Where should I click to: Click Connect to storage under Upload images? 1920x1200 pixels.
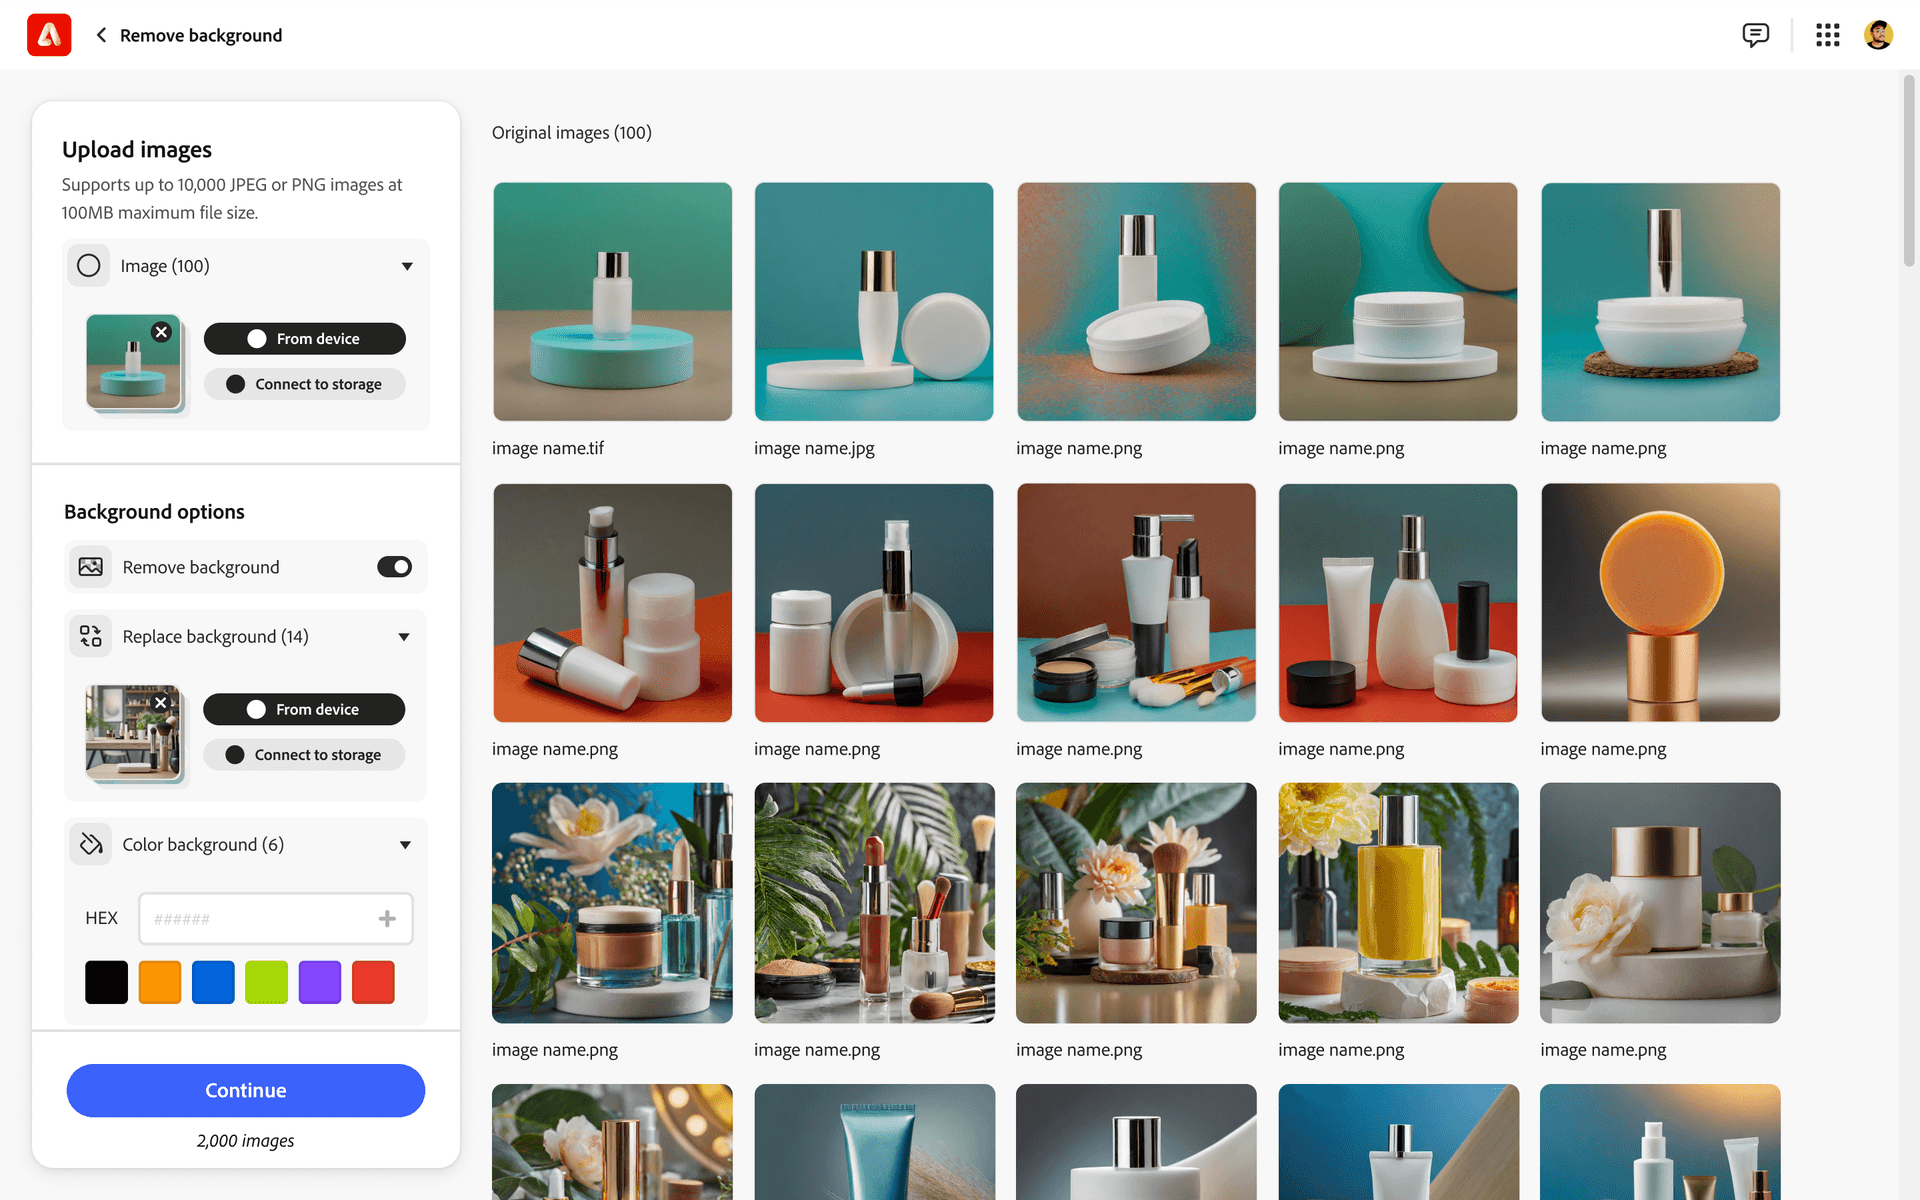click(x=304, y=384)
